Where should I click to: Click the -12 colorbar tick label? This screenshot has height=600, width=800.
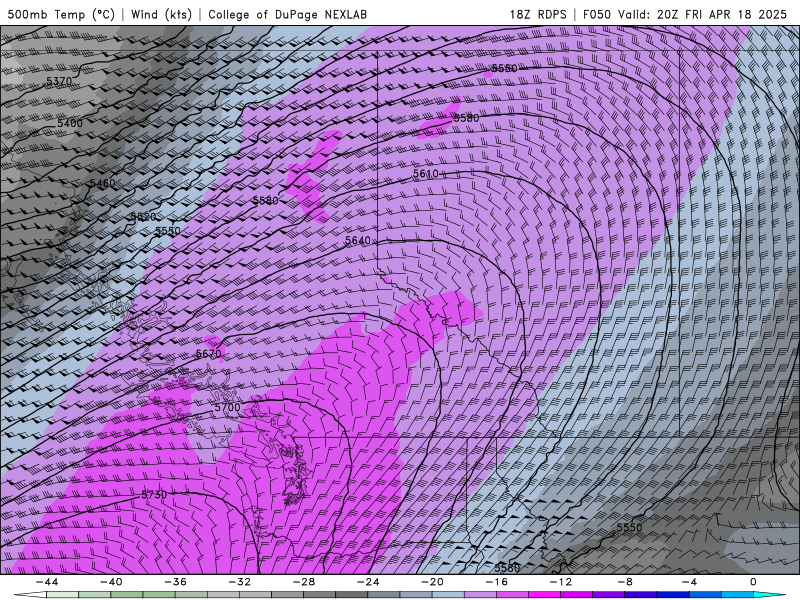(561, 582)
